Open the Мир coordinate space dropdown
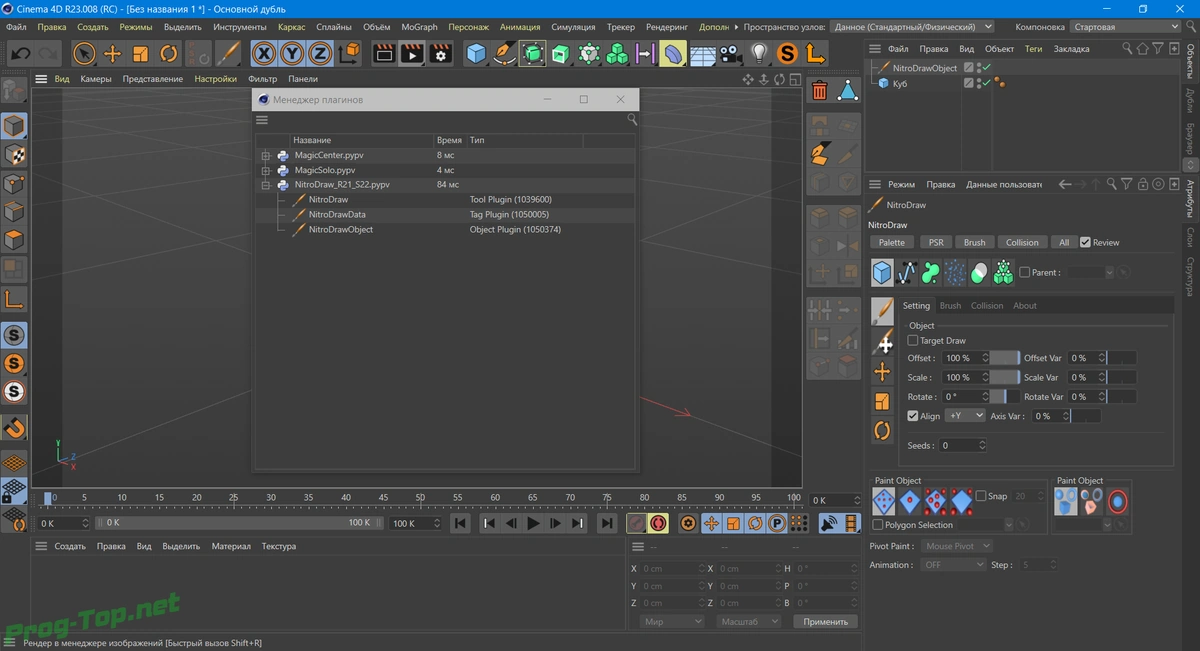This screenshot has height=651, width=1200. tap(672, 621)
